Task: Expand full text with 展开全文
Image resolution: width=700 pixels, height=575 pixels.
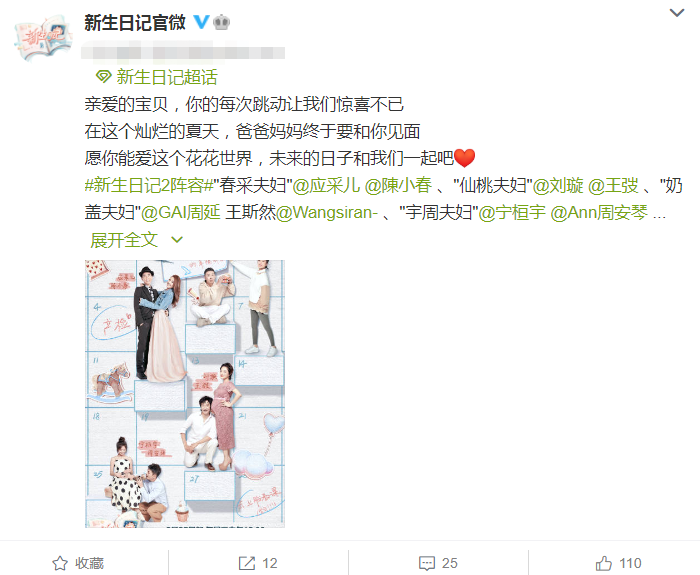Action: click(x=124, y=240)
